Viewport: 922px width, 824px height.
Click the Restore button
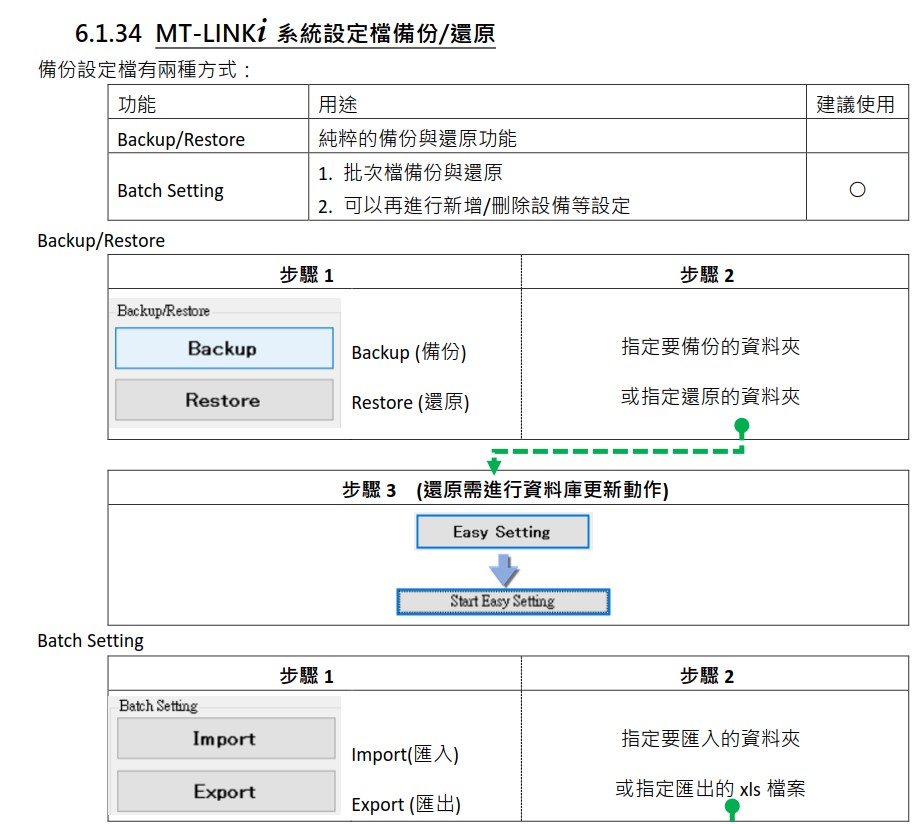[x=224, y=400]
